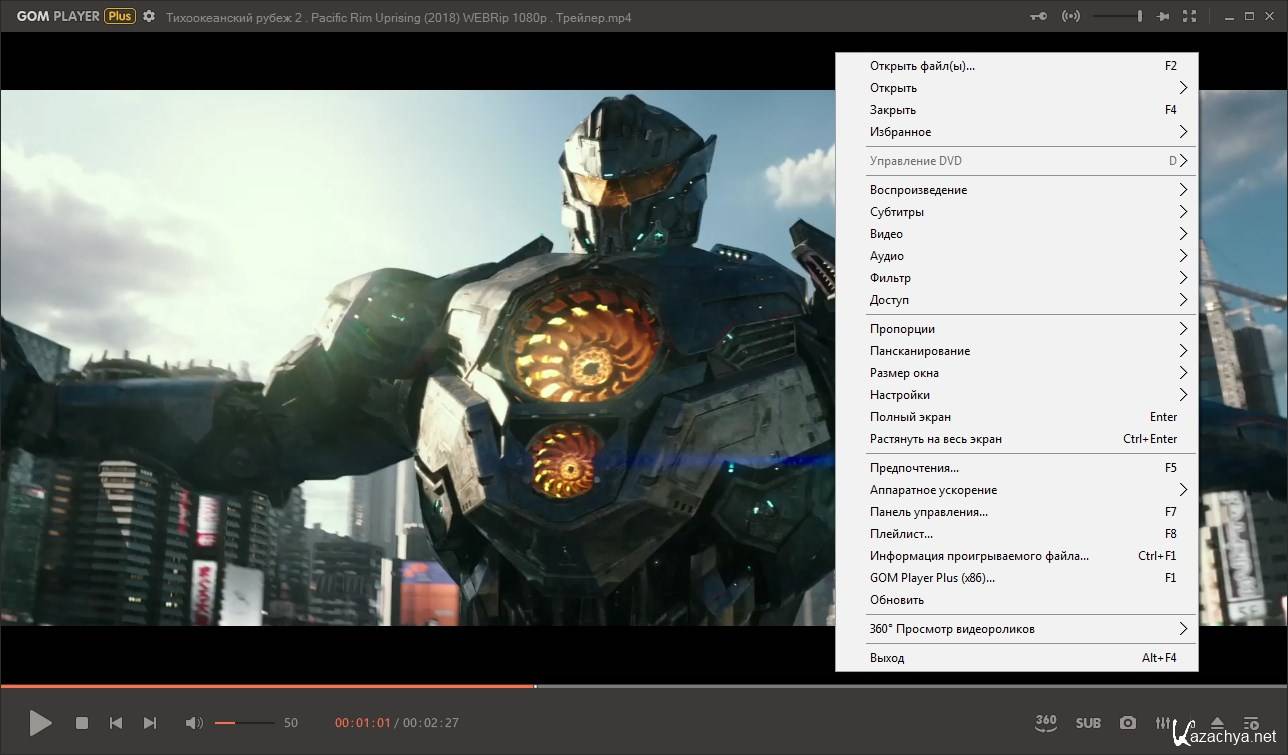Toggle pin window always on top

[1163, 17]
